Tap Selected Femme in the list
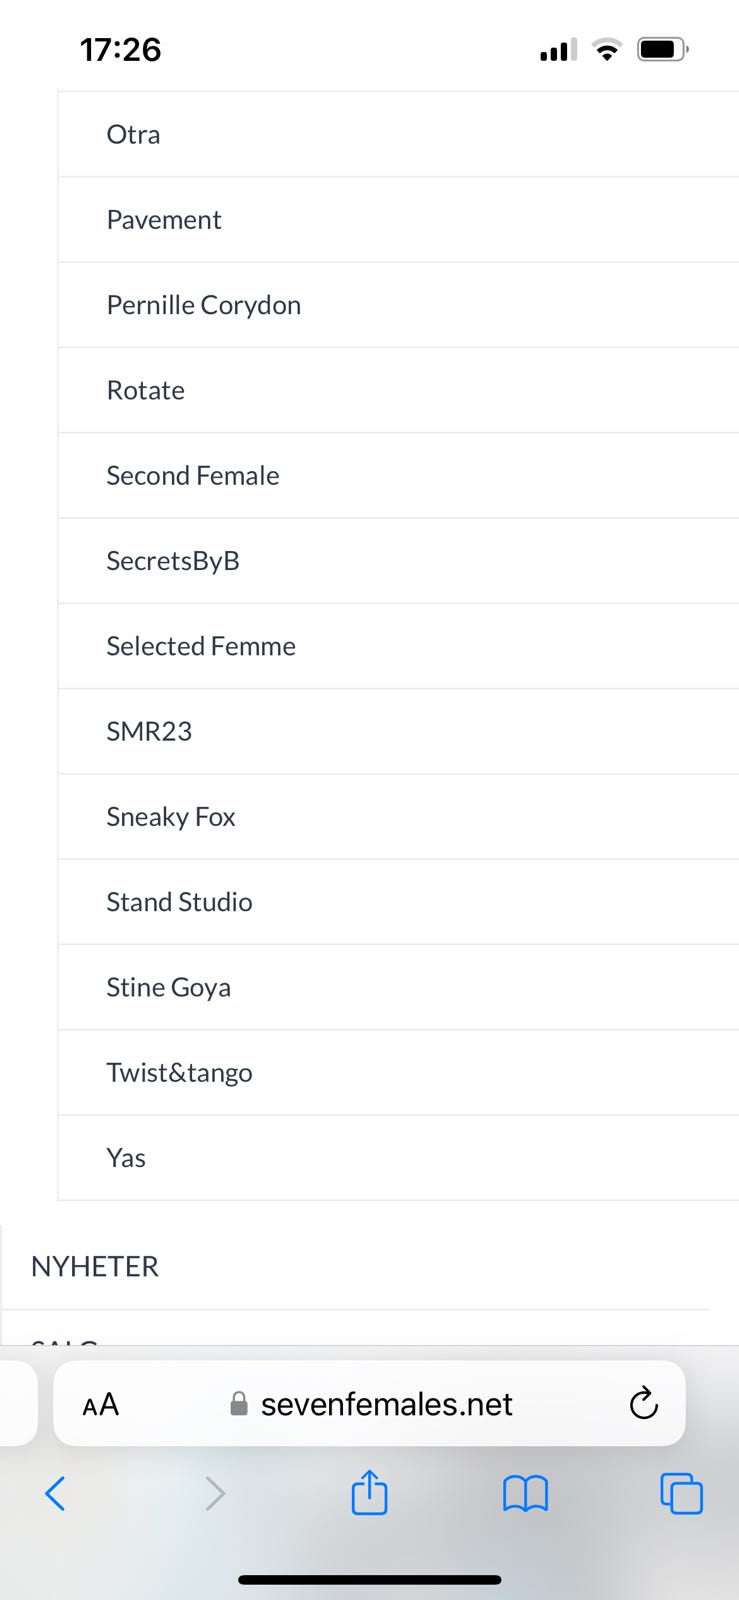The width and height of the screenshot is (739, 1600). (201, 646)
